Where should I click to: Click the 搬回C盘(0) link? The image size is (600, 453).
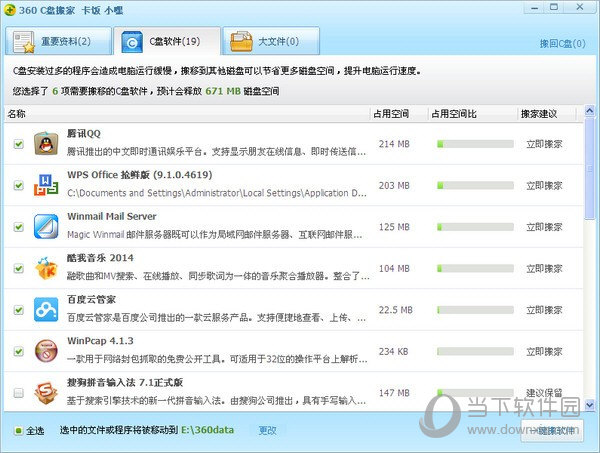click(x=564, y=44)
